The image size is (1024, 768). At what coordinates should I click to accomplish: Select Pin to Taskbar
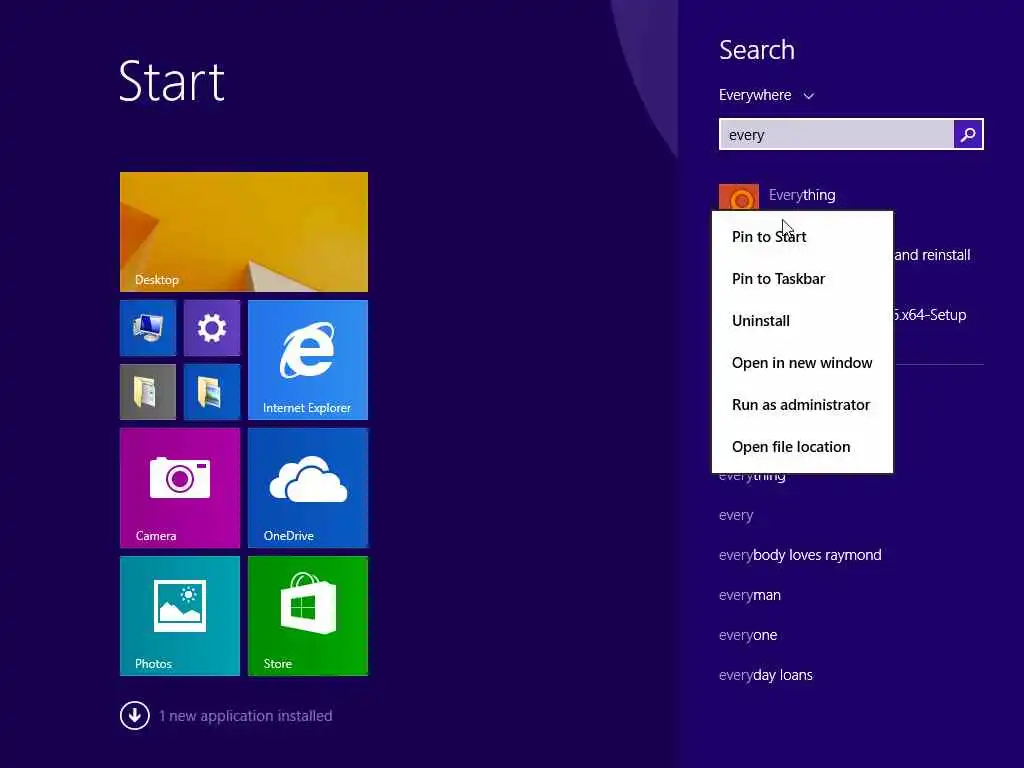pyautogui.click(x=802, y=279)
